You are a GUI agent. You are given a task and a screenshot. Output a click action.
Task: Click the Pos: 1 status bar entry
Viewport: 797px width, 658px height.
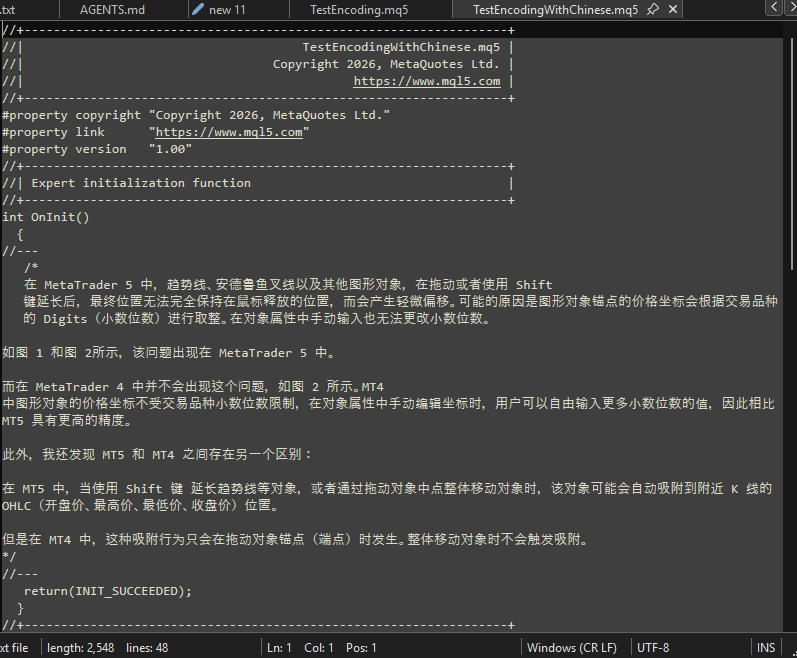[x=361, y=648]
